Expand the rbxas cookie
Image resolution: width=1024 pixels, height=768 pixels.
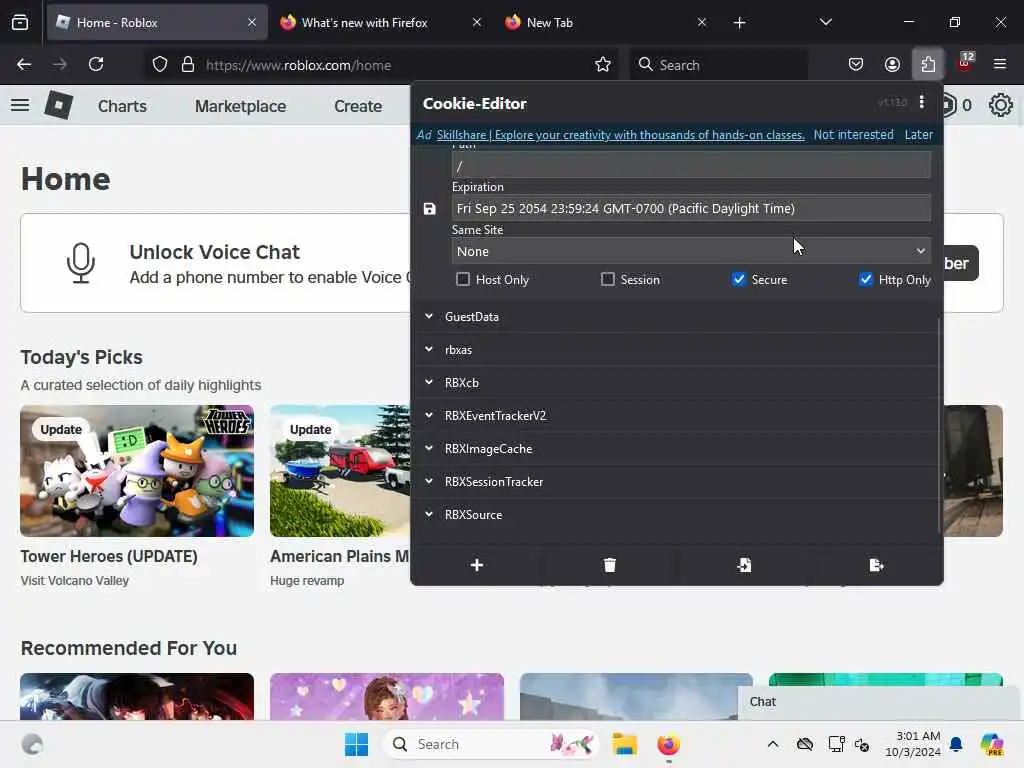[x=677, y=349]
